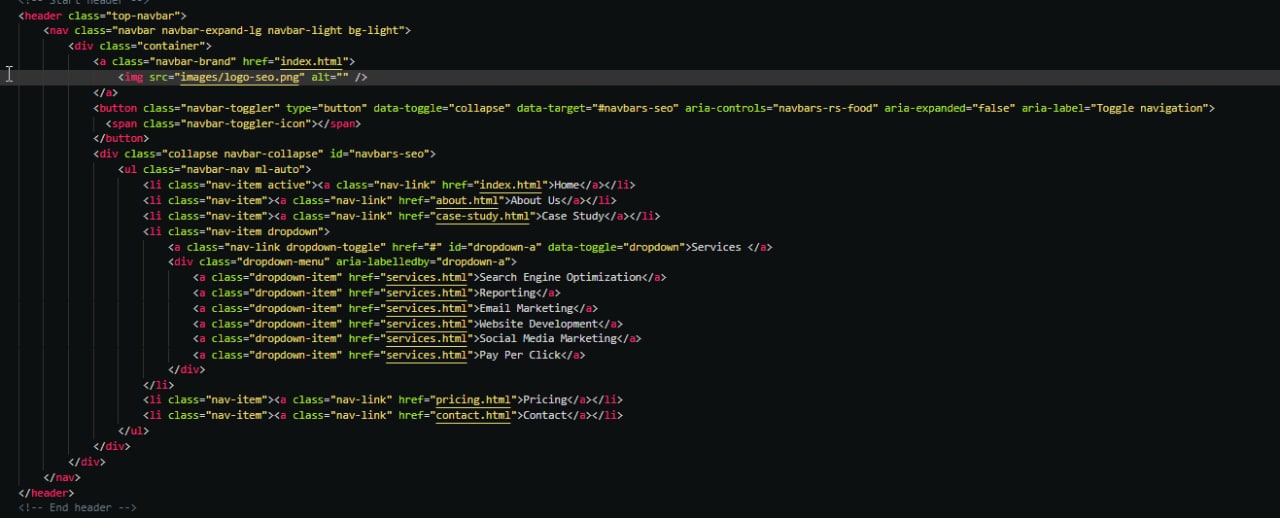The width and height of the screenshot is (1280, 518).
Task: Click the closing </nav> tag
Action: click(62, 477)
